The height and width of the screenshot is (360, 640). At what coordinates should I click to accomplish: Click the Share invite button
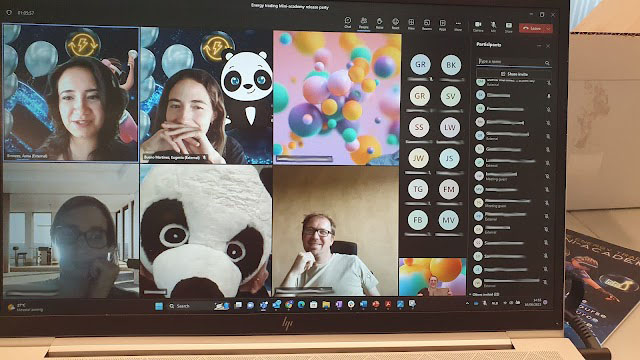point(514,74)
